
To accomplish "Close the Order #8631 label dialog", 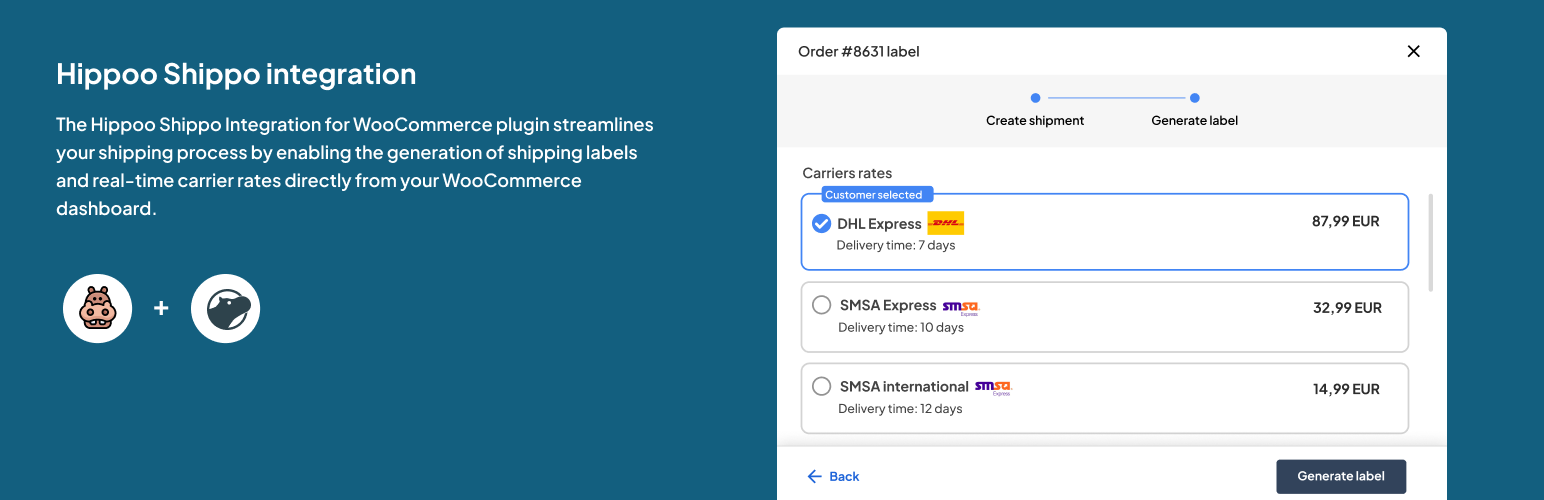I will tap(1413, 51).
